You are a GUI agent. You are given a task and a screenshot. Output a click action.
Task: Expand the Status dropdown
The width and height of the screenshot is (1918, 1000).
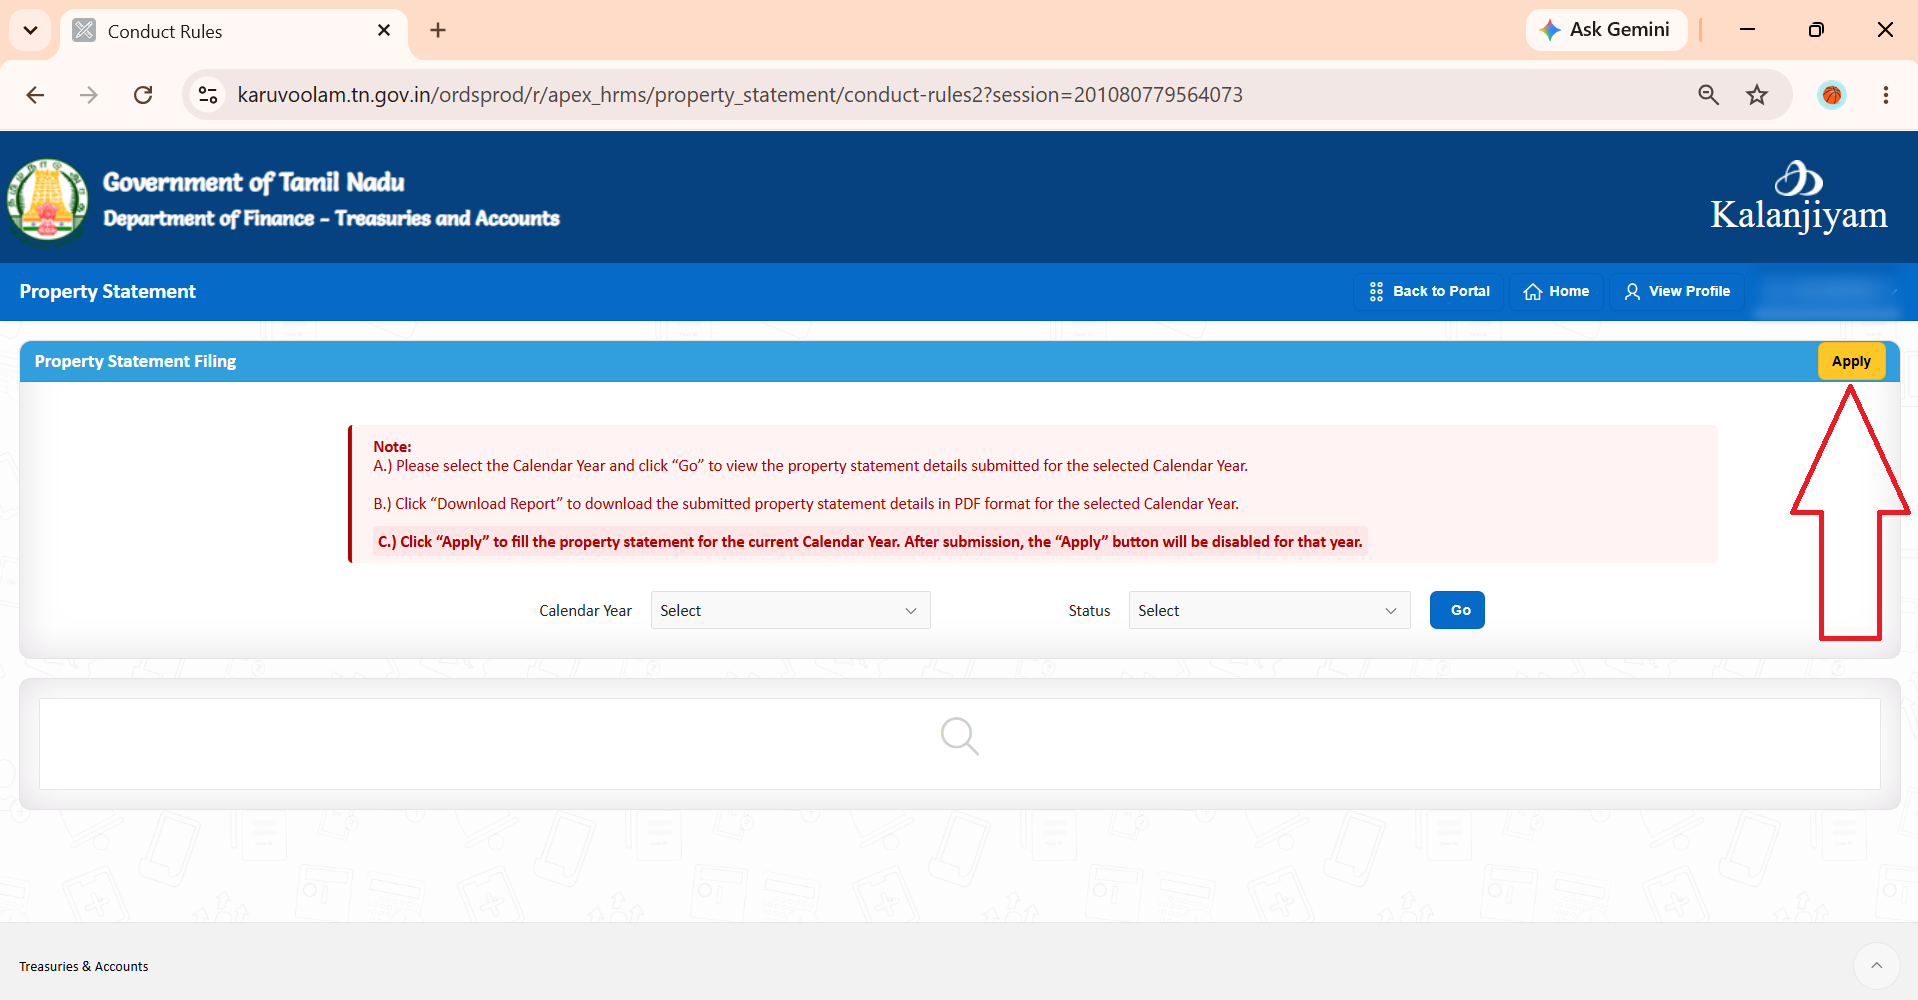pyautogui.click(x=1269, y=610)
